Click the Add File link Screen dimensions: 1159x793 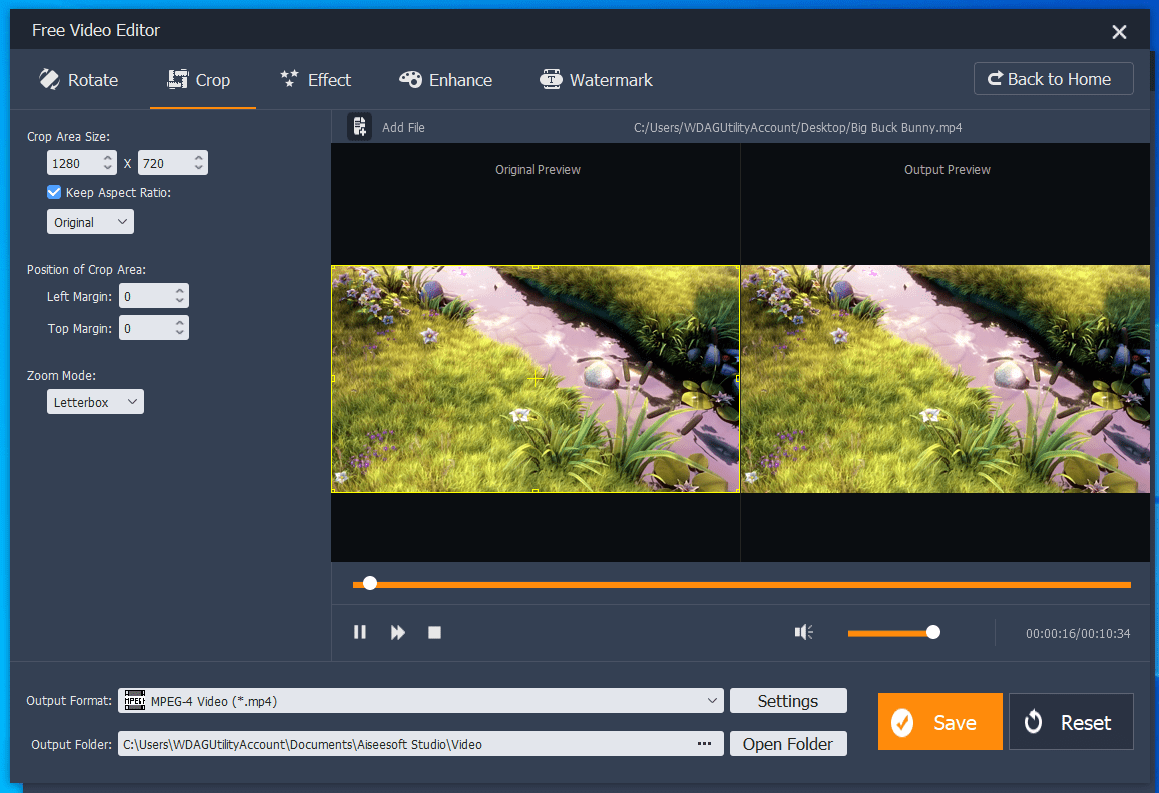click(403, 127)
